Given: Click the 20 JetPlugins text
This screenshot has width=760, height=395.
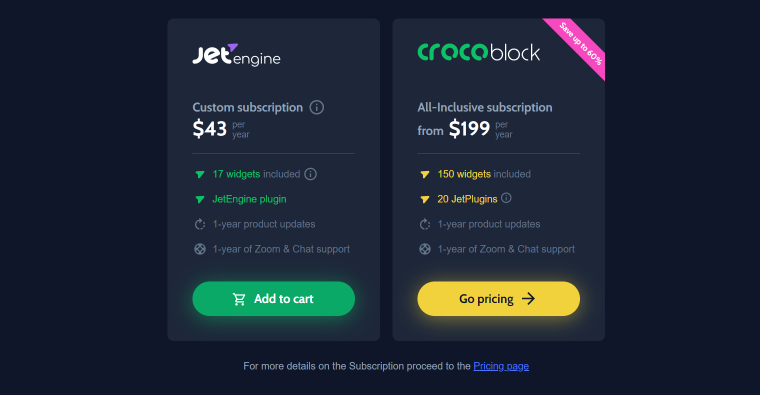Looking at the screenshot, I should tap(467, 199).
